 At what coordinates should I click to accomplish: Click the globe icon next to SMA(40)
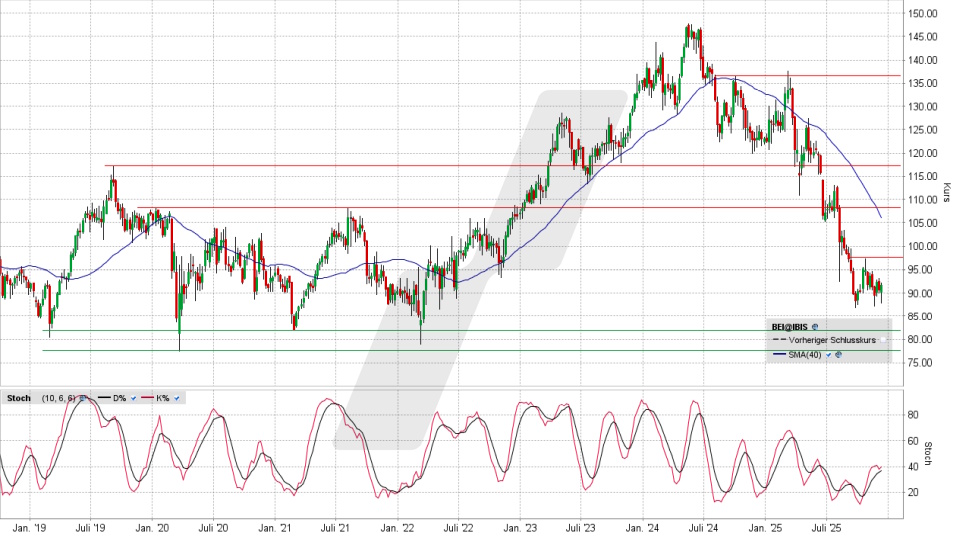point(839,354)
